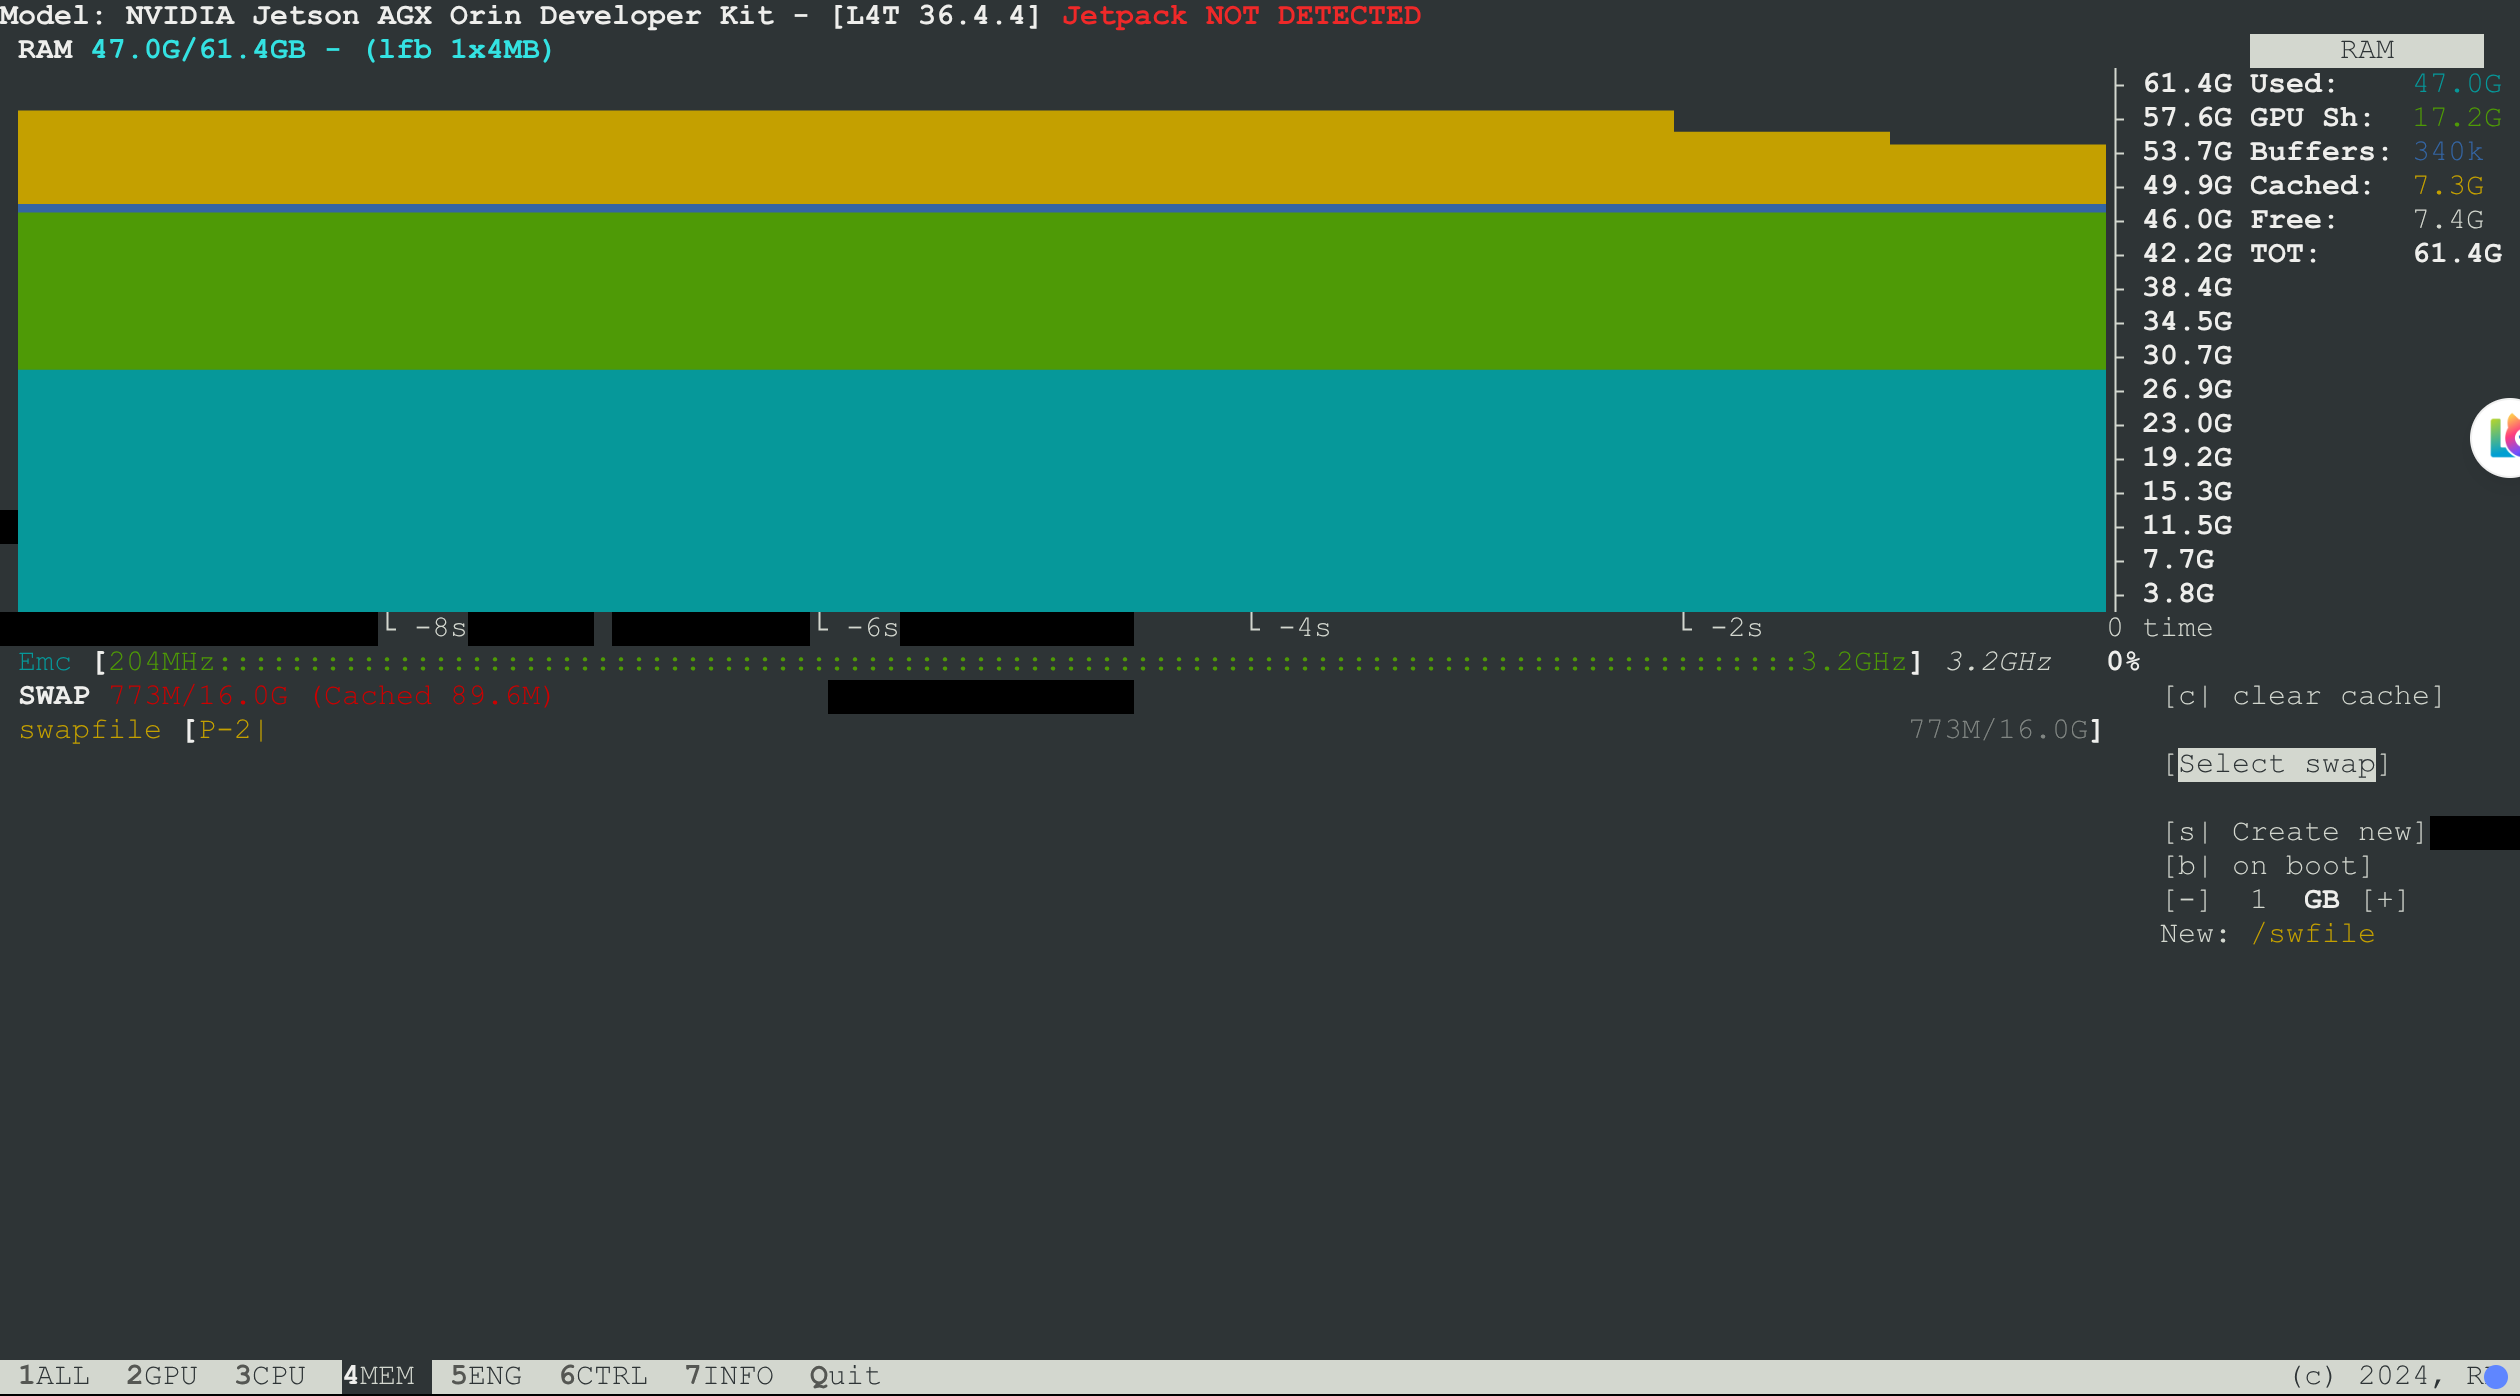Increase swap size with plus stepper
The height and width of the screenshot is (1396, 2520).
coord(2387,899)
